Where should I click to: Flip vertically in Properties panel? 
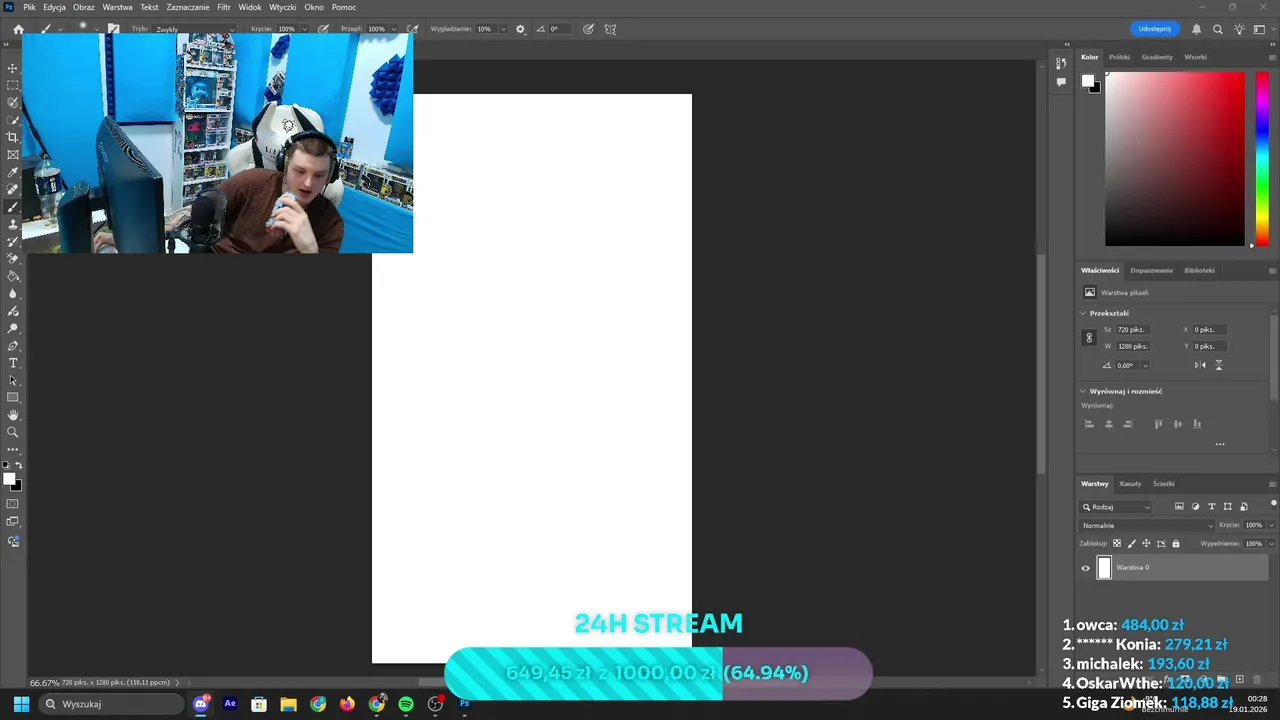[1218, 365]
